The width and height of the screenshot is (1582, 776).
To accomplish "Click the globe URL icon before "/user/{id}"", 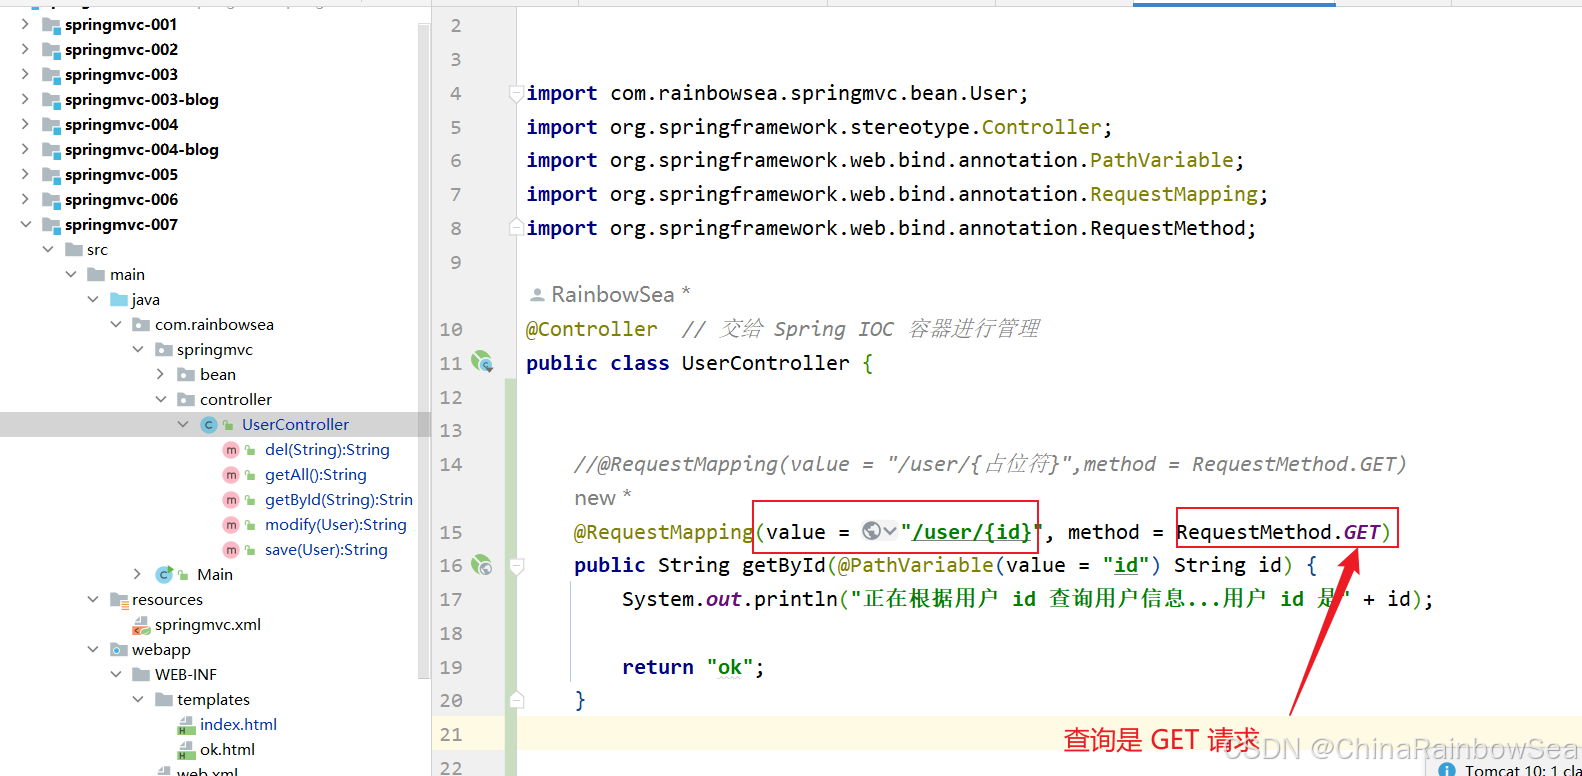I will coord(871,531).
